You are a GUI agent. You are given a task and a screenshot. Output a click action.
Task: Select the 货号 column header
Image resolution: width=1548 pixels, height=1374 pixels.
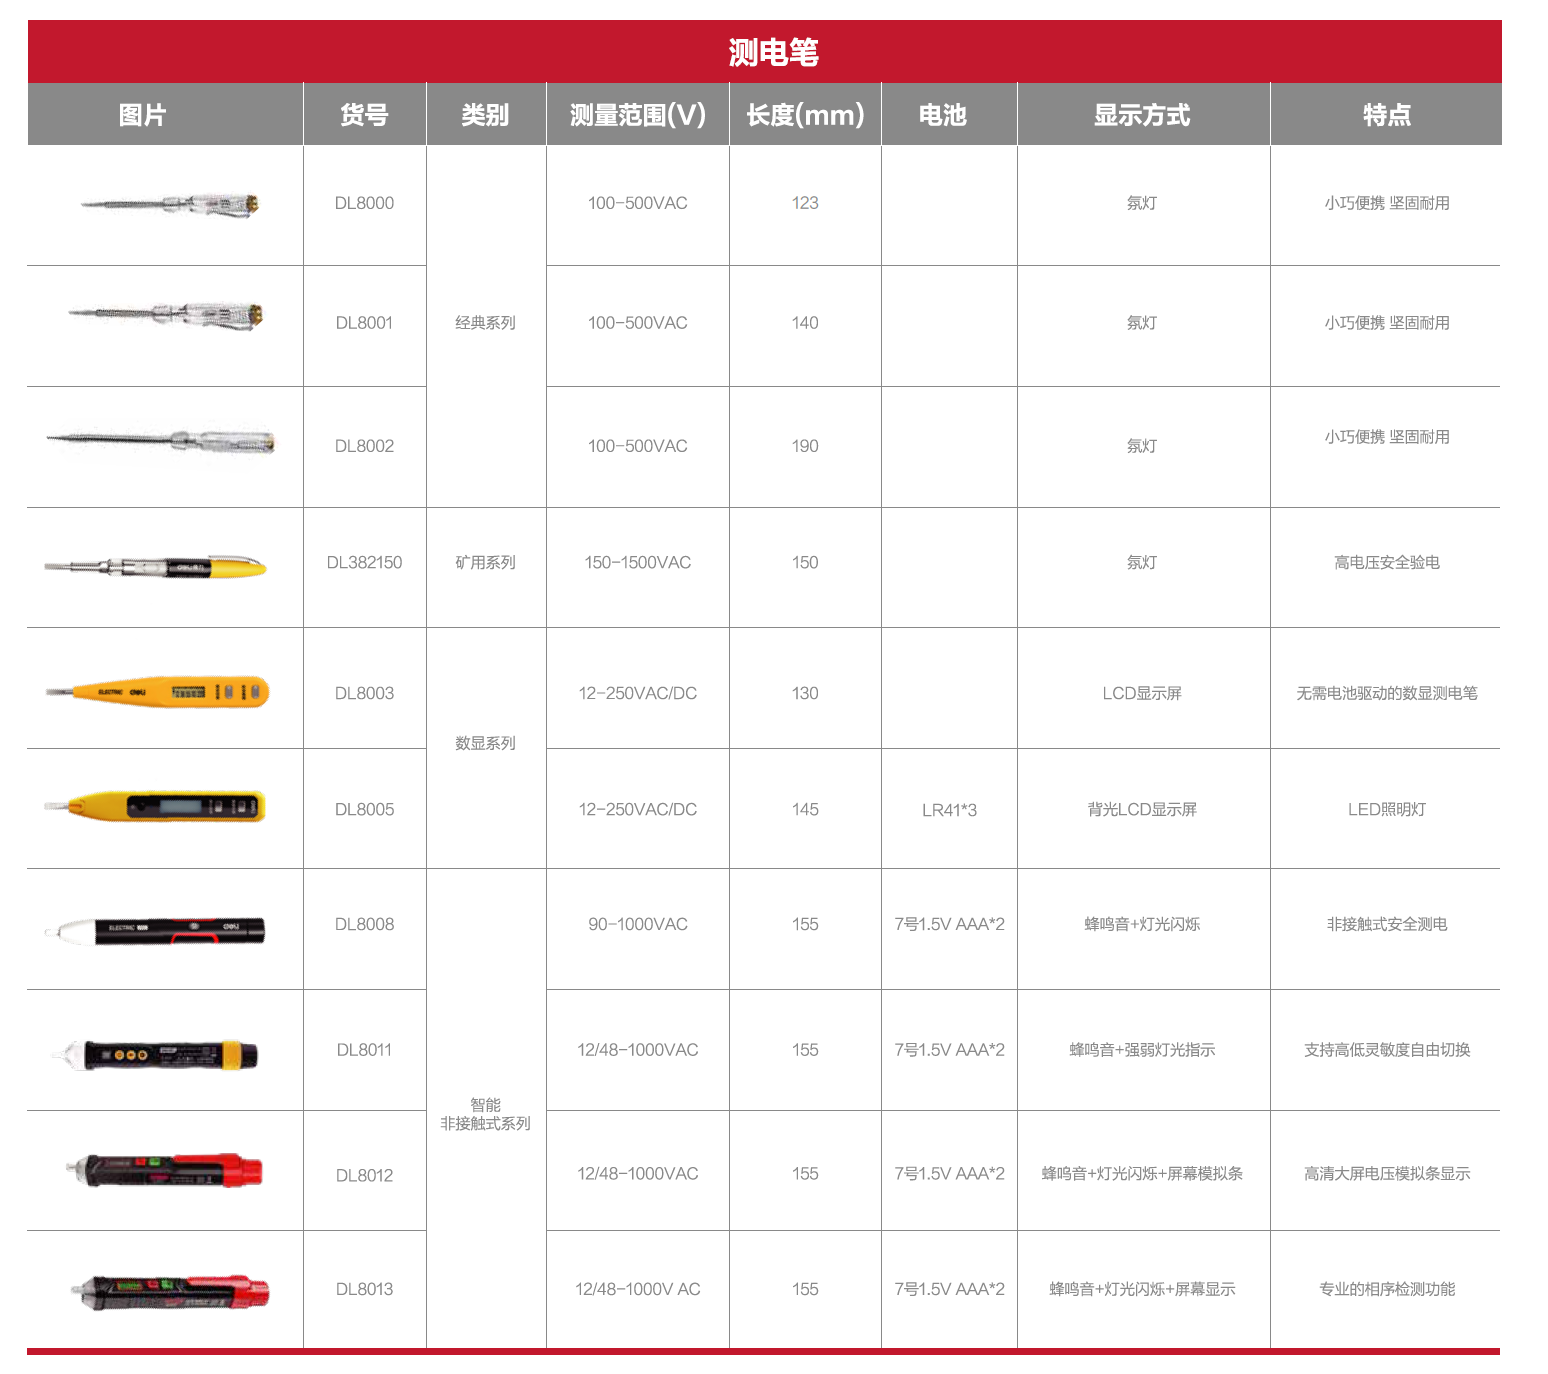364,115
